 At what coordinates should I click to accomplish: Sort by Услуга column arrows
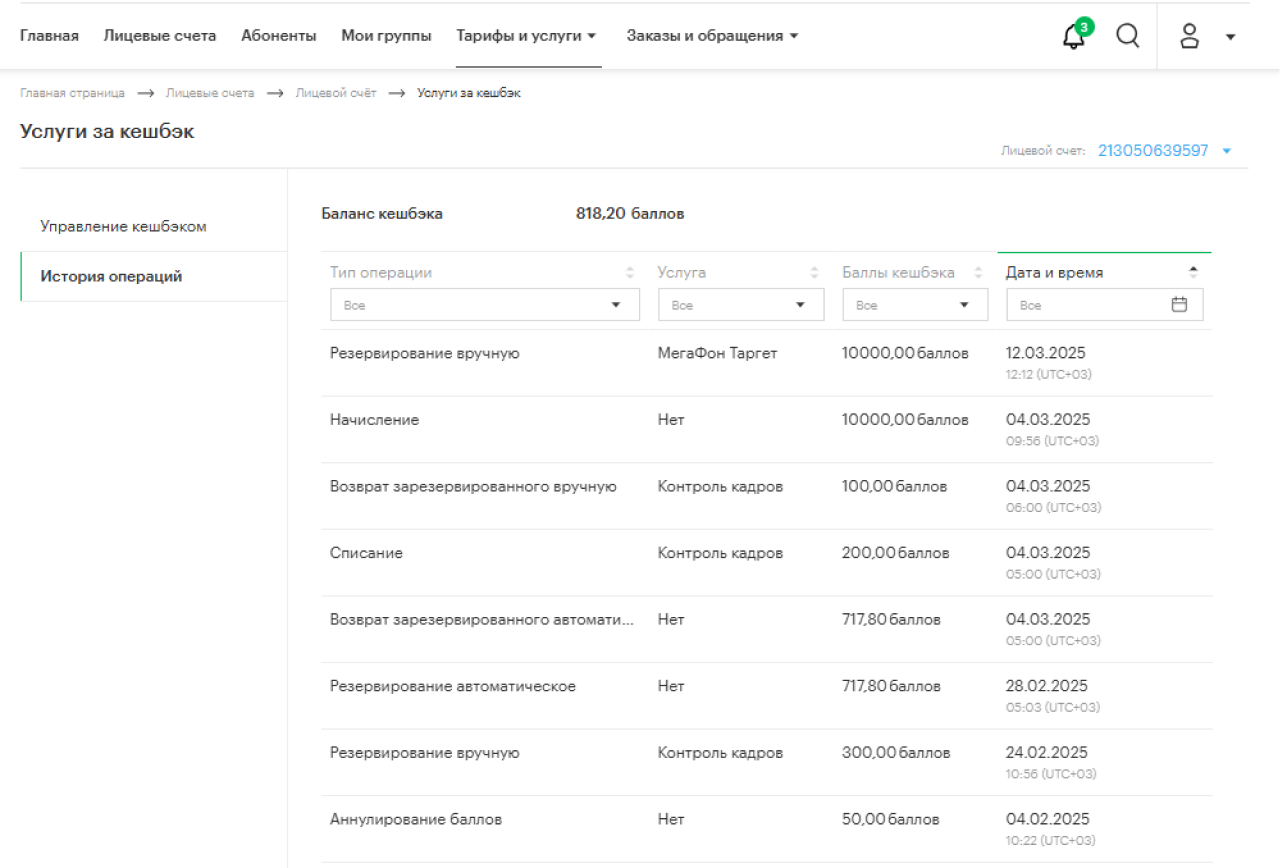click(814, 272)
